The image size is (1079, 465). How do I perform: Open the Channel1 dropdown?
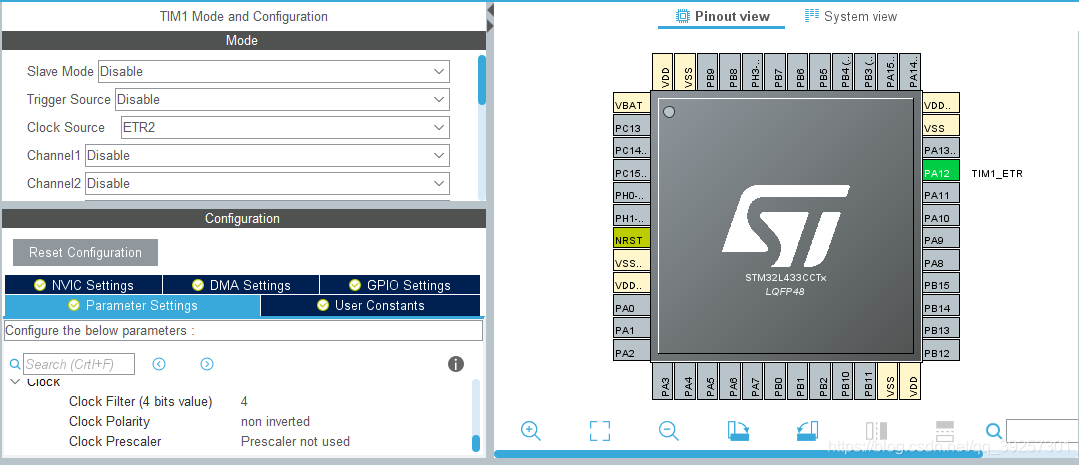coord(267,155)
